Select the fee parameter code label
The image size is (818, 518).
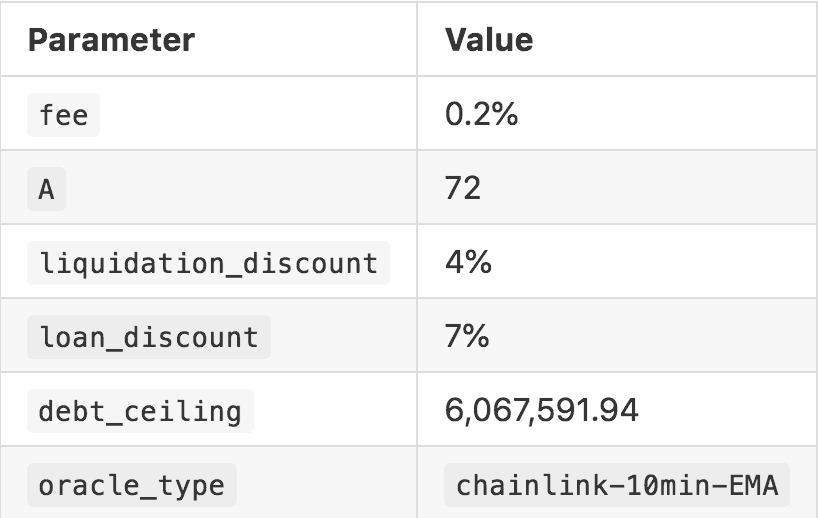[64, 115]
